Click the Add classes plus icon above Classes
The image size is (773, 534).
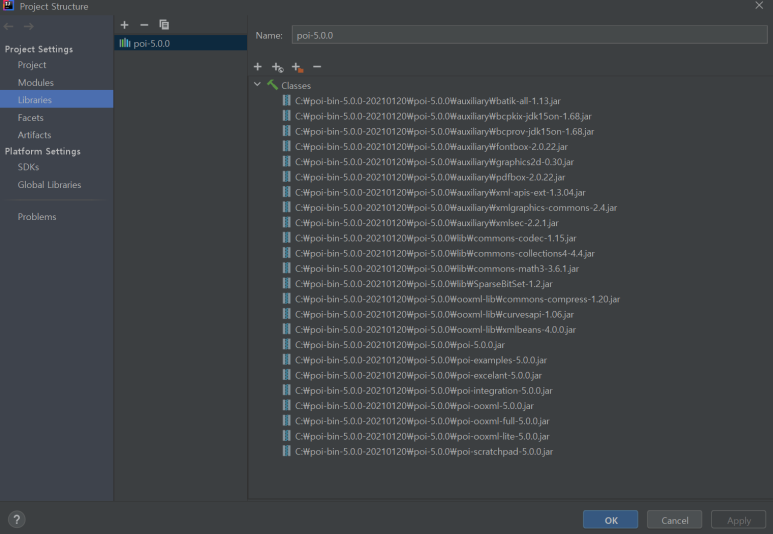click(257, 67)
